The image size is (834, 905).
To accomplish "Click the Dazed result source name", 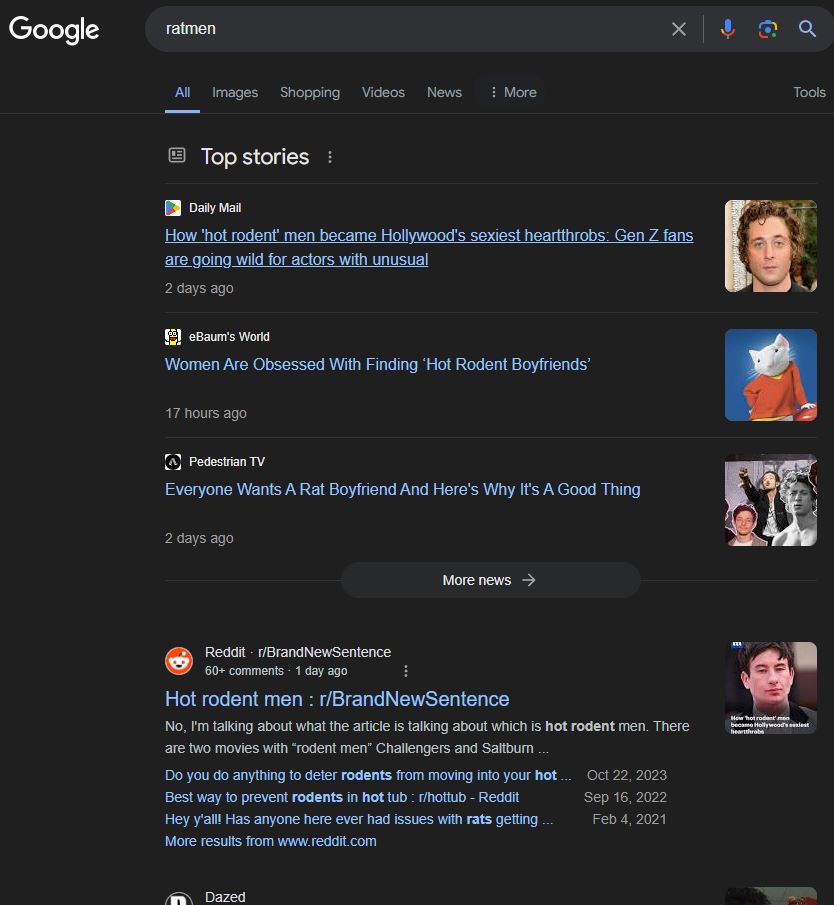I will (225, 897).
